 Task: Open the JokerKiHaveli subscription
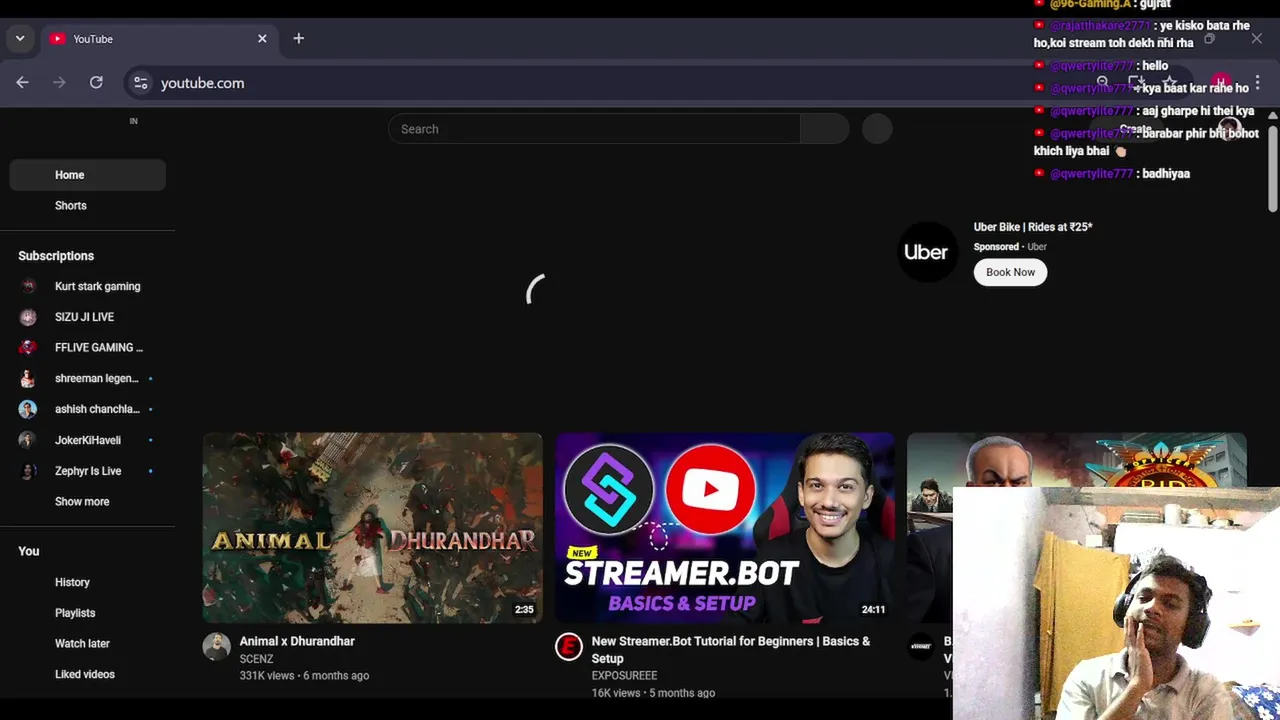(88, 440)
